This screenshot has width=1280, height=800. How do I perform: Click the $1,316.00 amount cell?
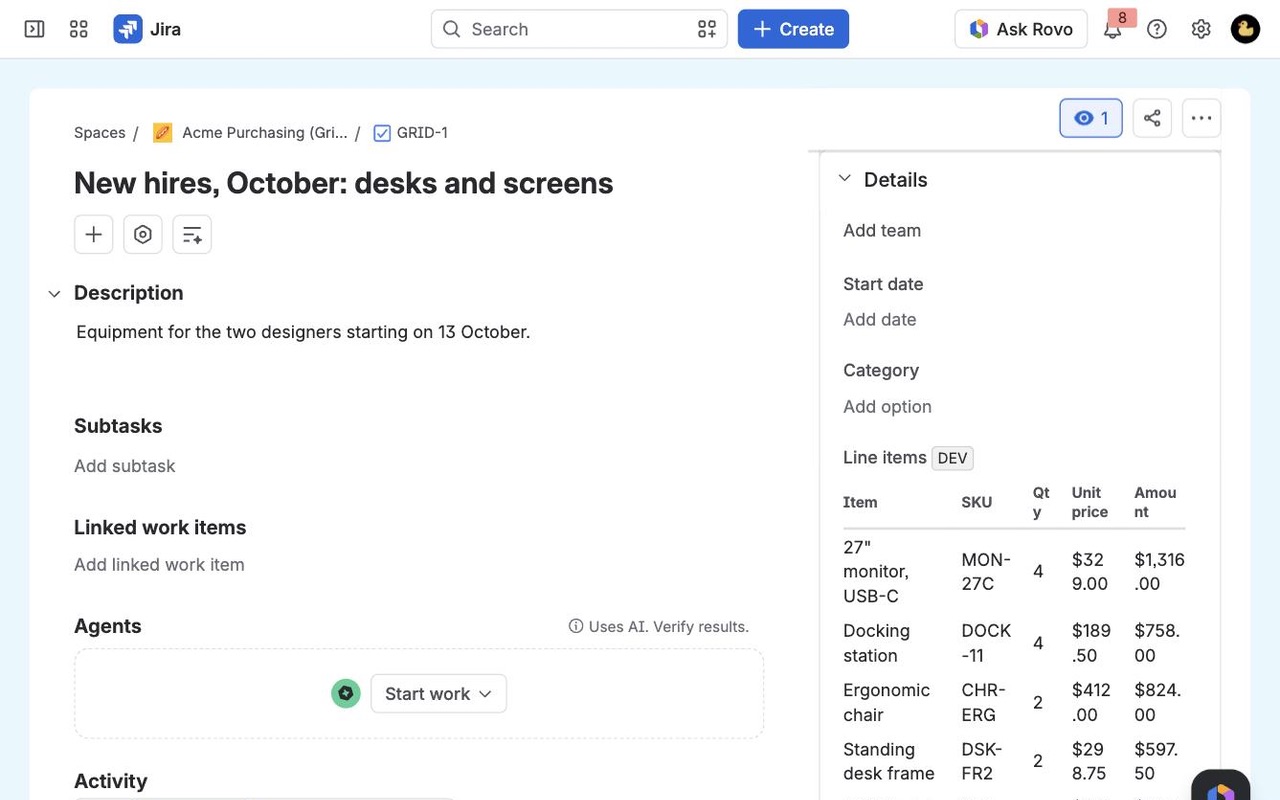coord(1159,571)
